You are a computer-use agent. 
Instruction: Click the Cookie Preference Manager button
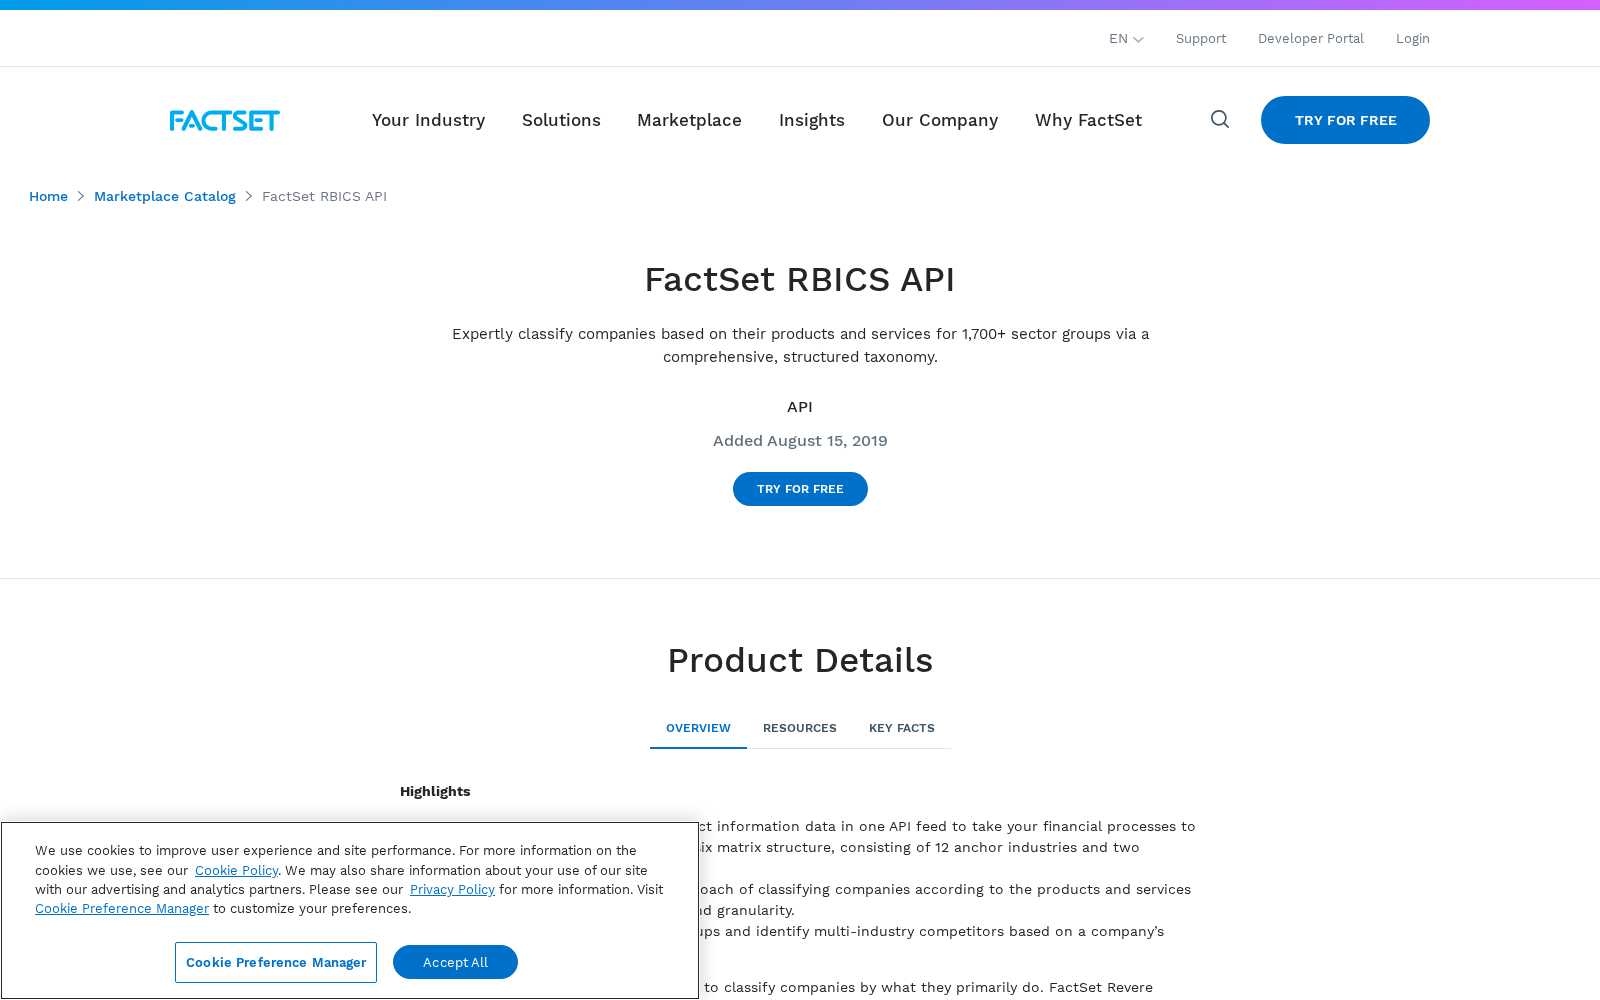(x=276, y=962)
